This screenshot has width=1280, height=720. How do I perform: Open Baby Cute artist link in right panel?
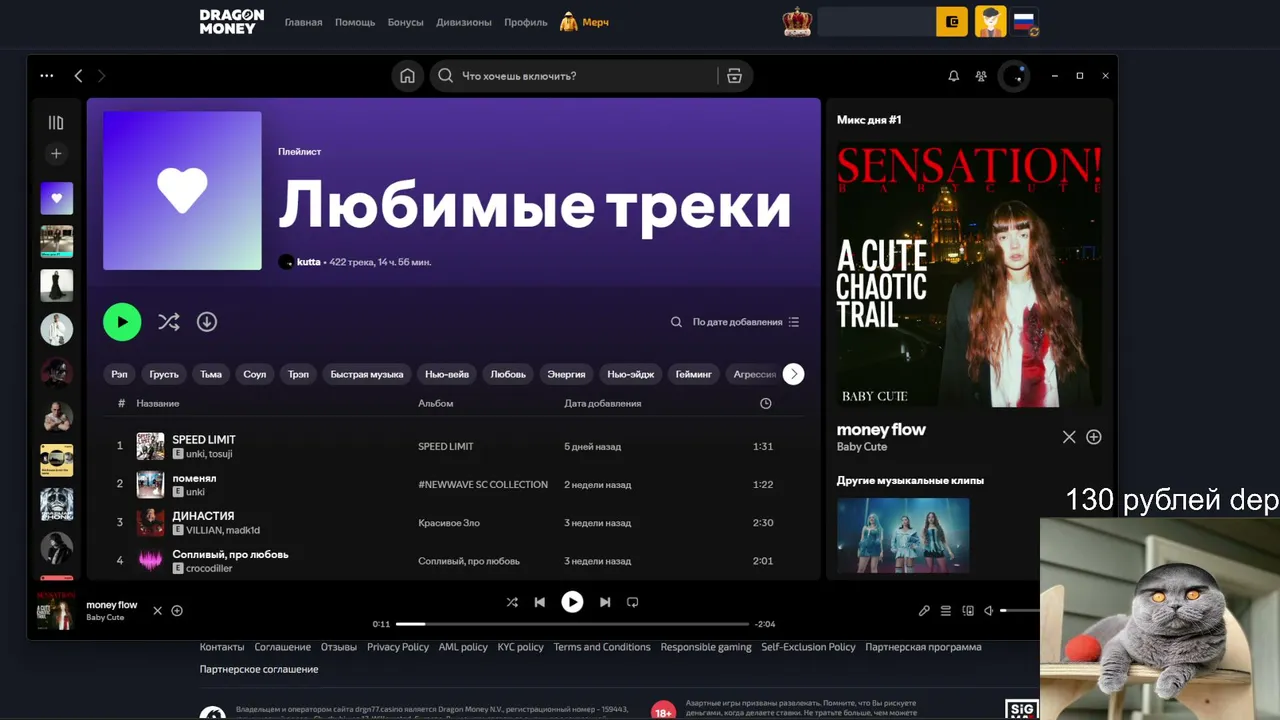click(x=862, y=447)
